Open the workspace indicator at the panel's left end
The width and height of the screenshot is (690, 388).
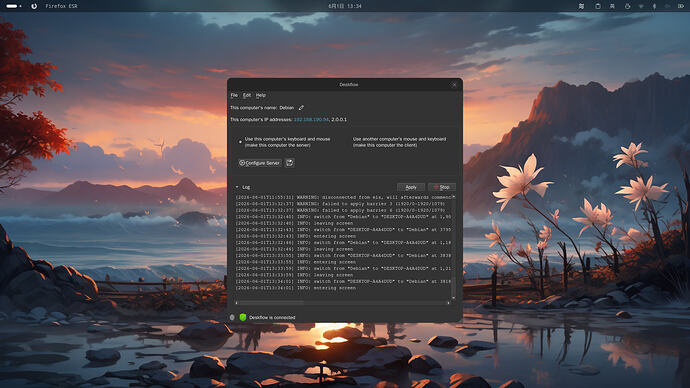(14, 6)
